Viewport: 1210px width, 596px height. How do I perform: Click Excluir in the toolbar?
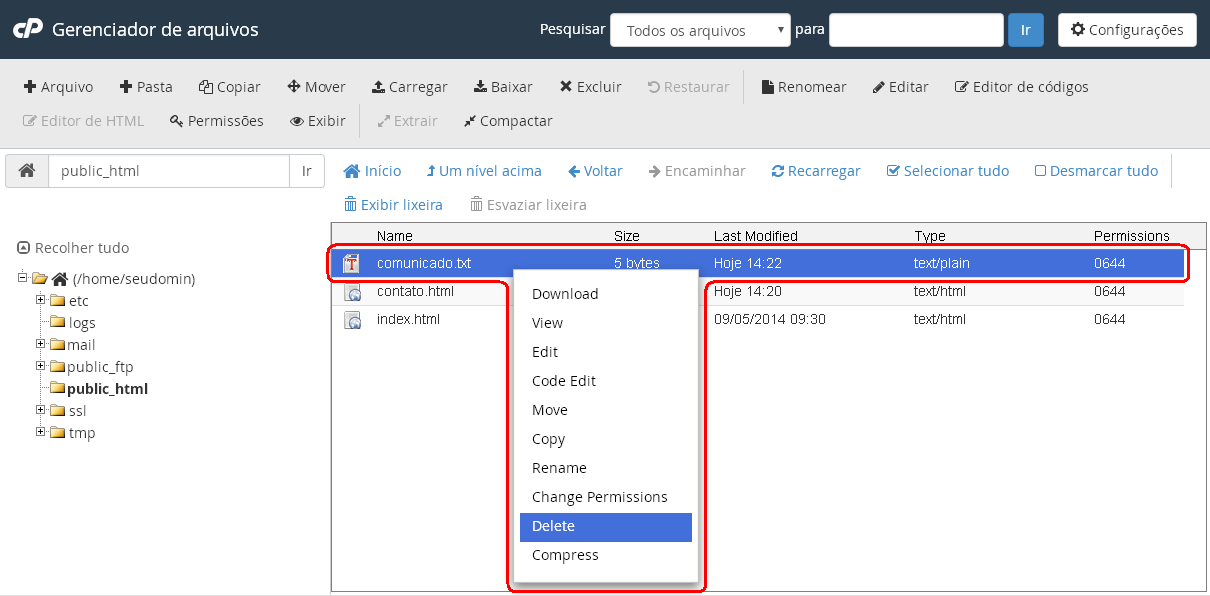coord(590,87)
